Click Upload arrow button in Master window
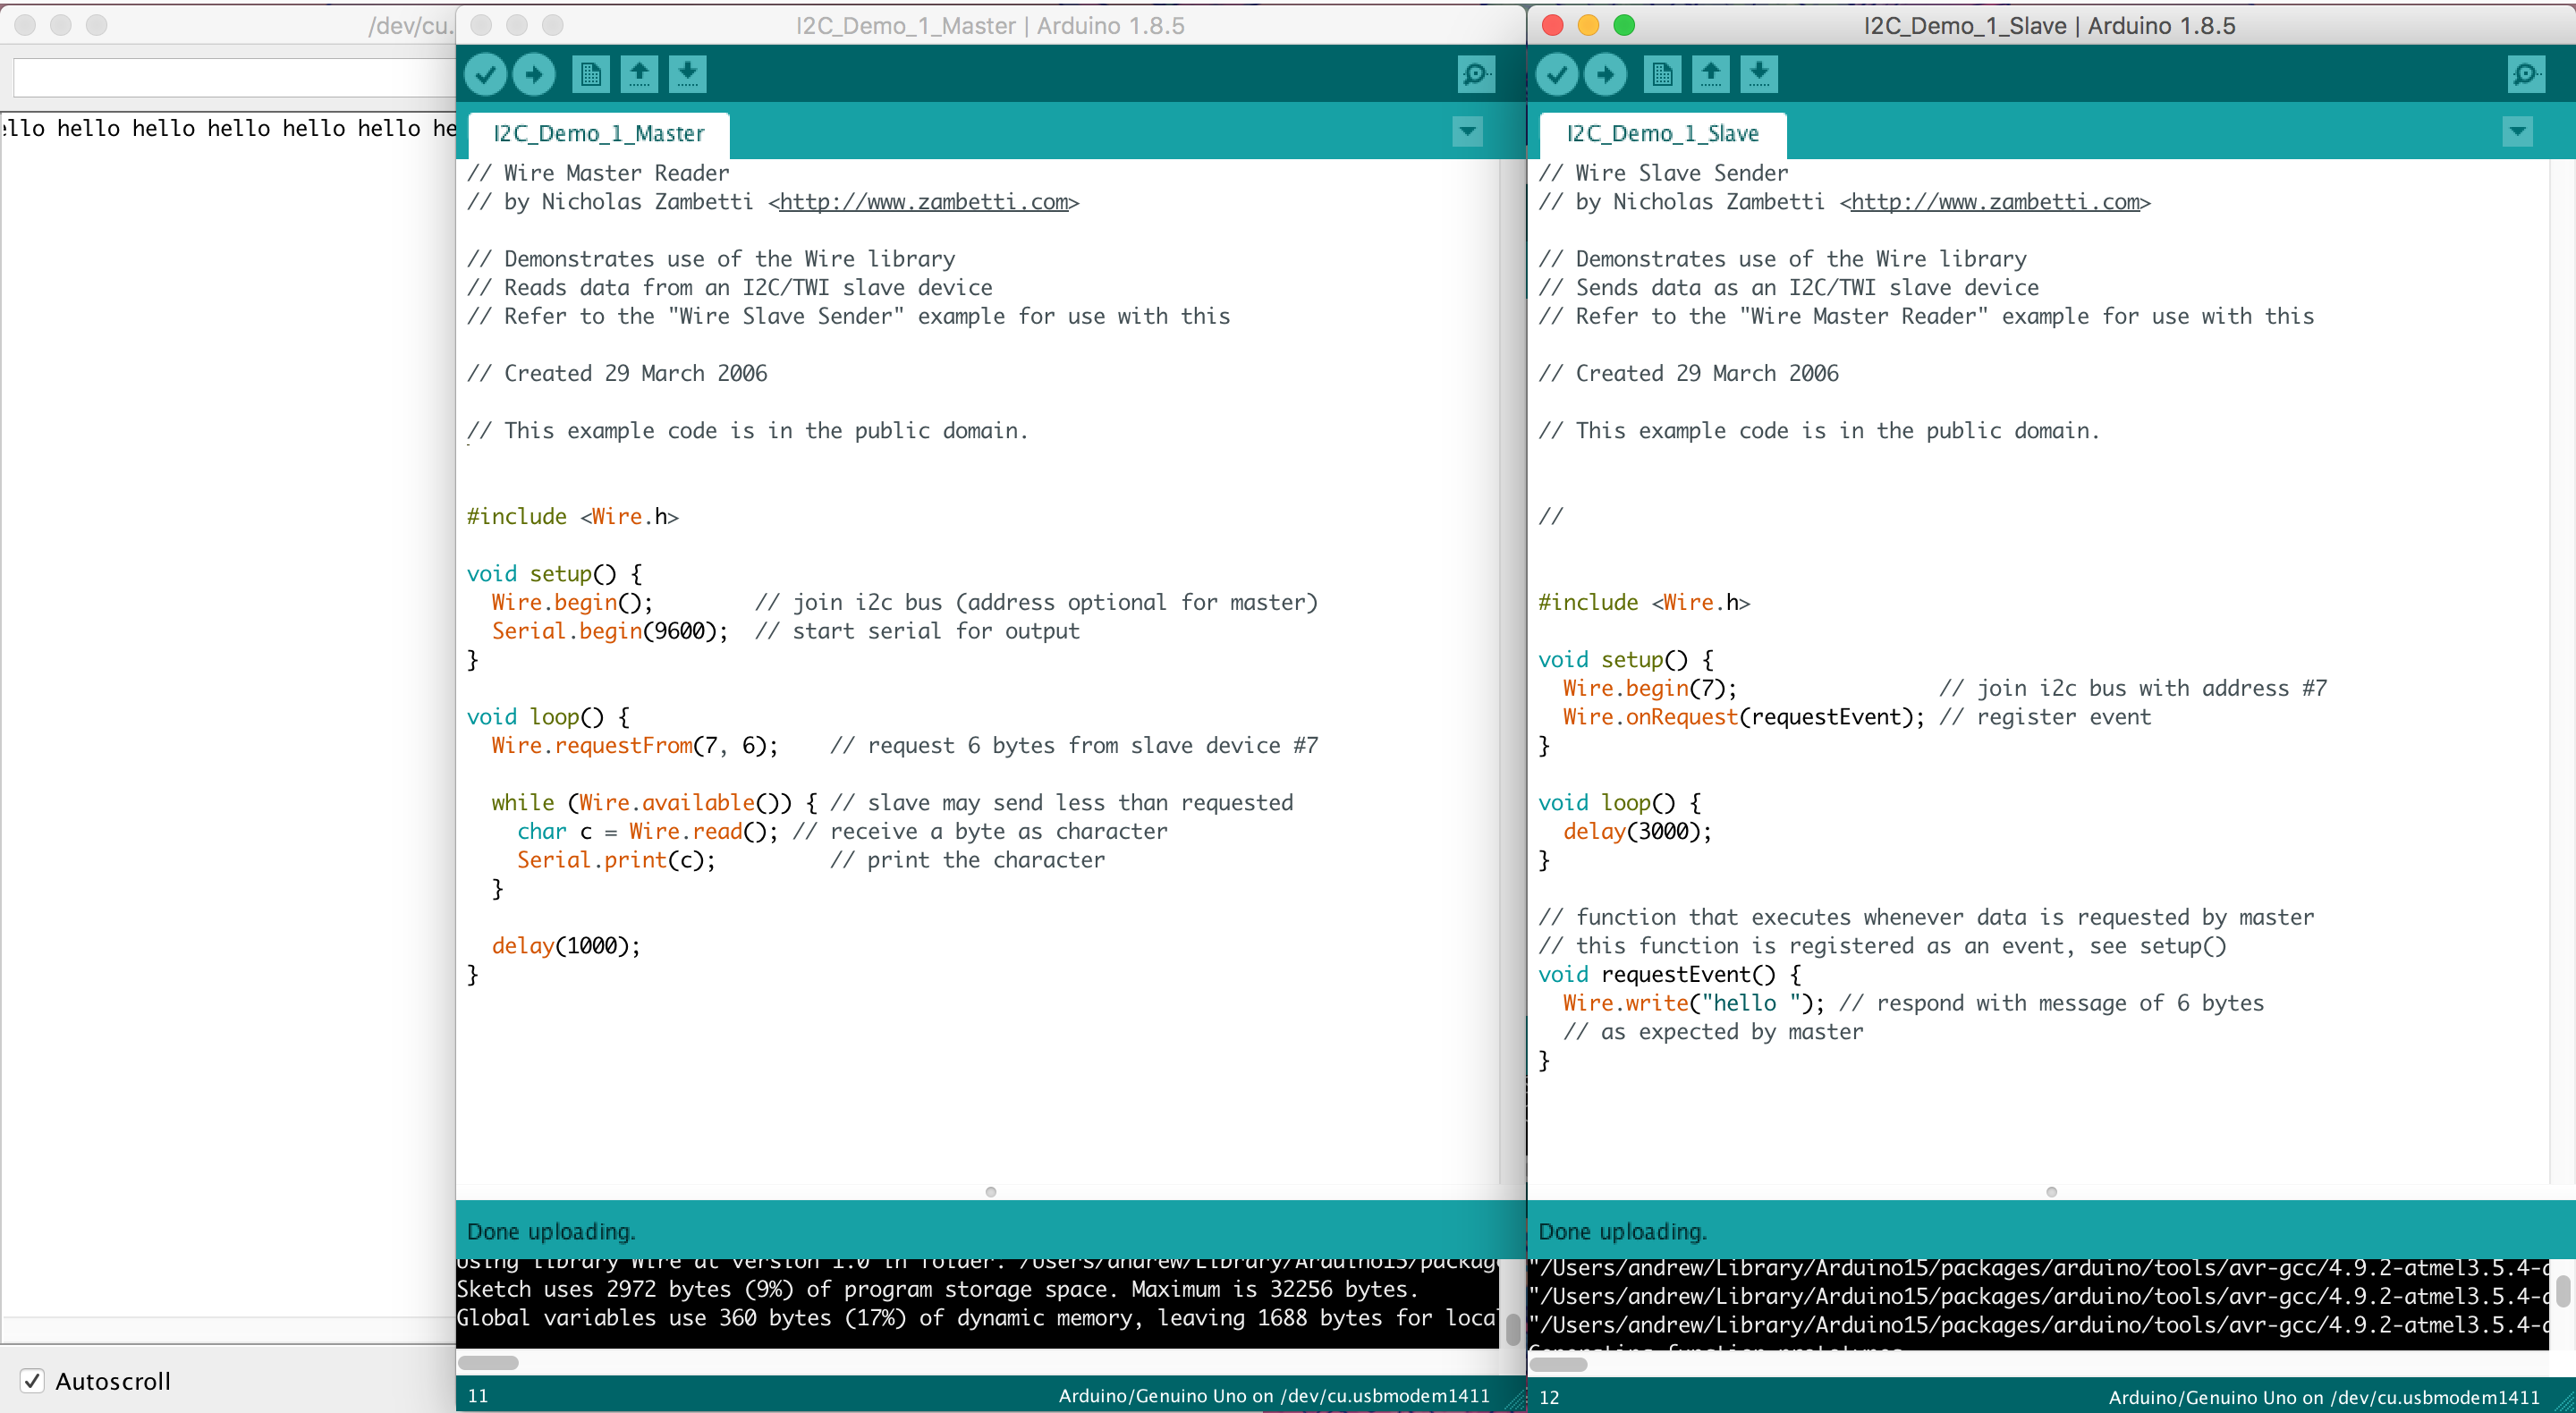 tap(534, 74)
